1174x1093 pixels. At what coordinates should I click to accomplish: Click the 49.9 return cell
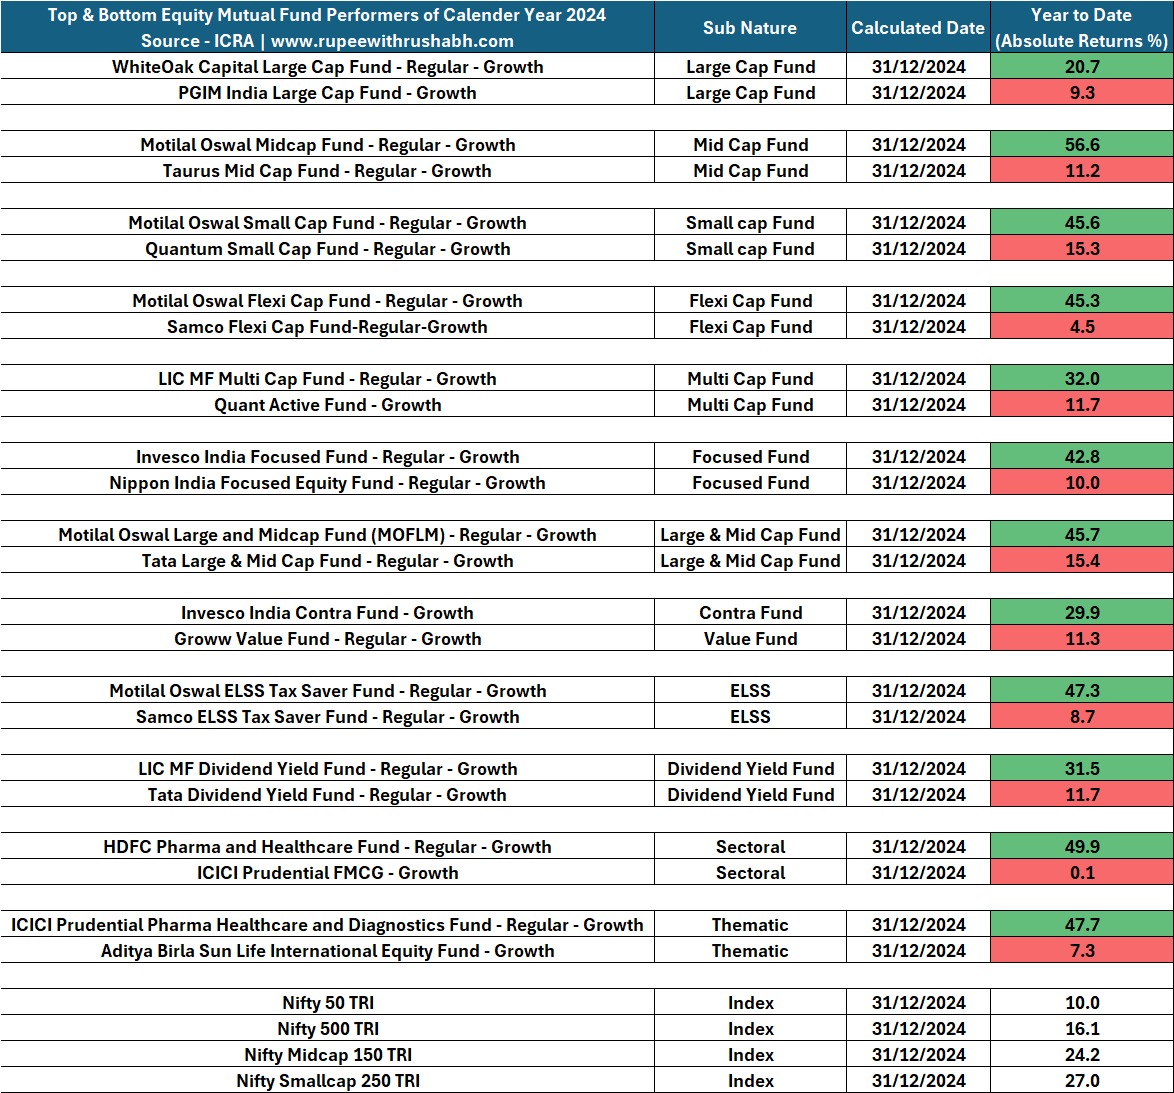[1082, 847]
